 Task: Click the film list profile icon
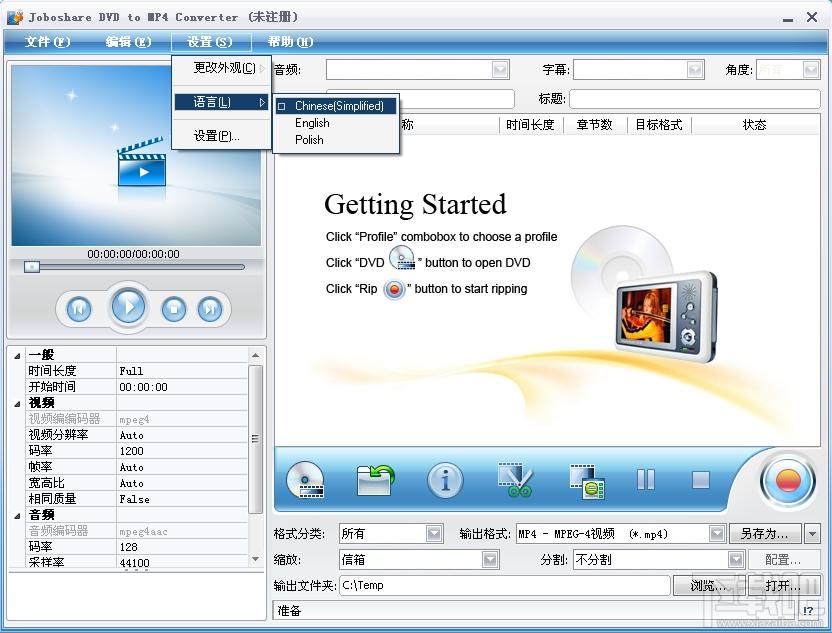pyautogui.click(x=586, y=481)
